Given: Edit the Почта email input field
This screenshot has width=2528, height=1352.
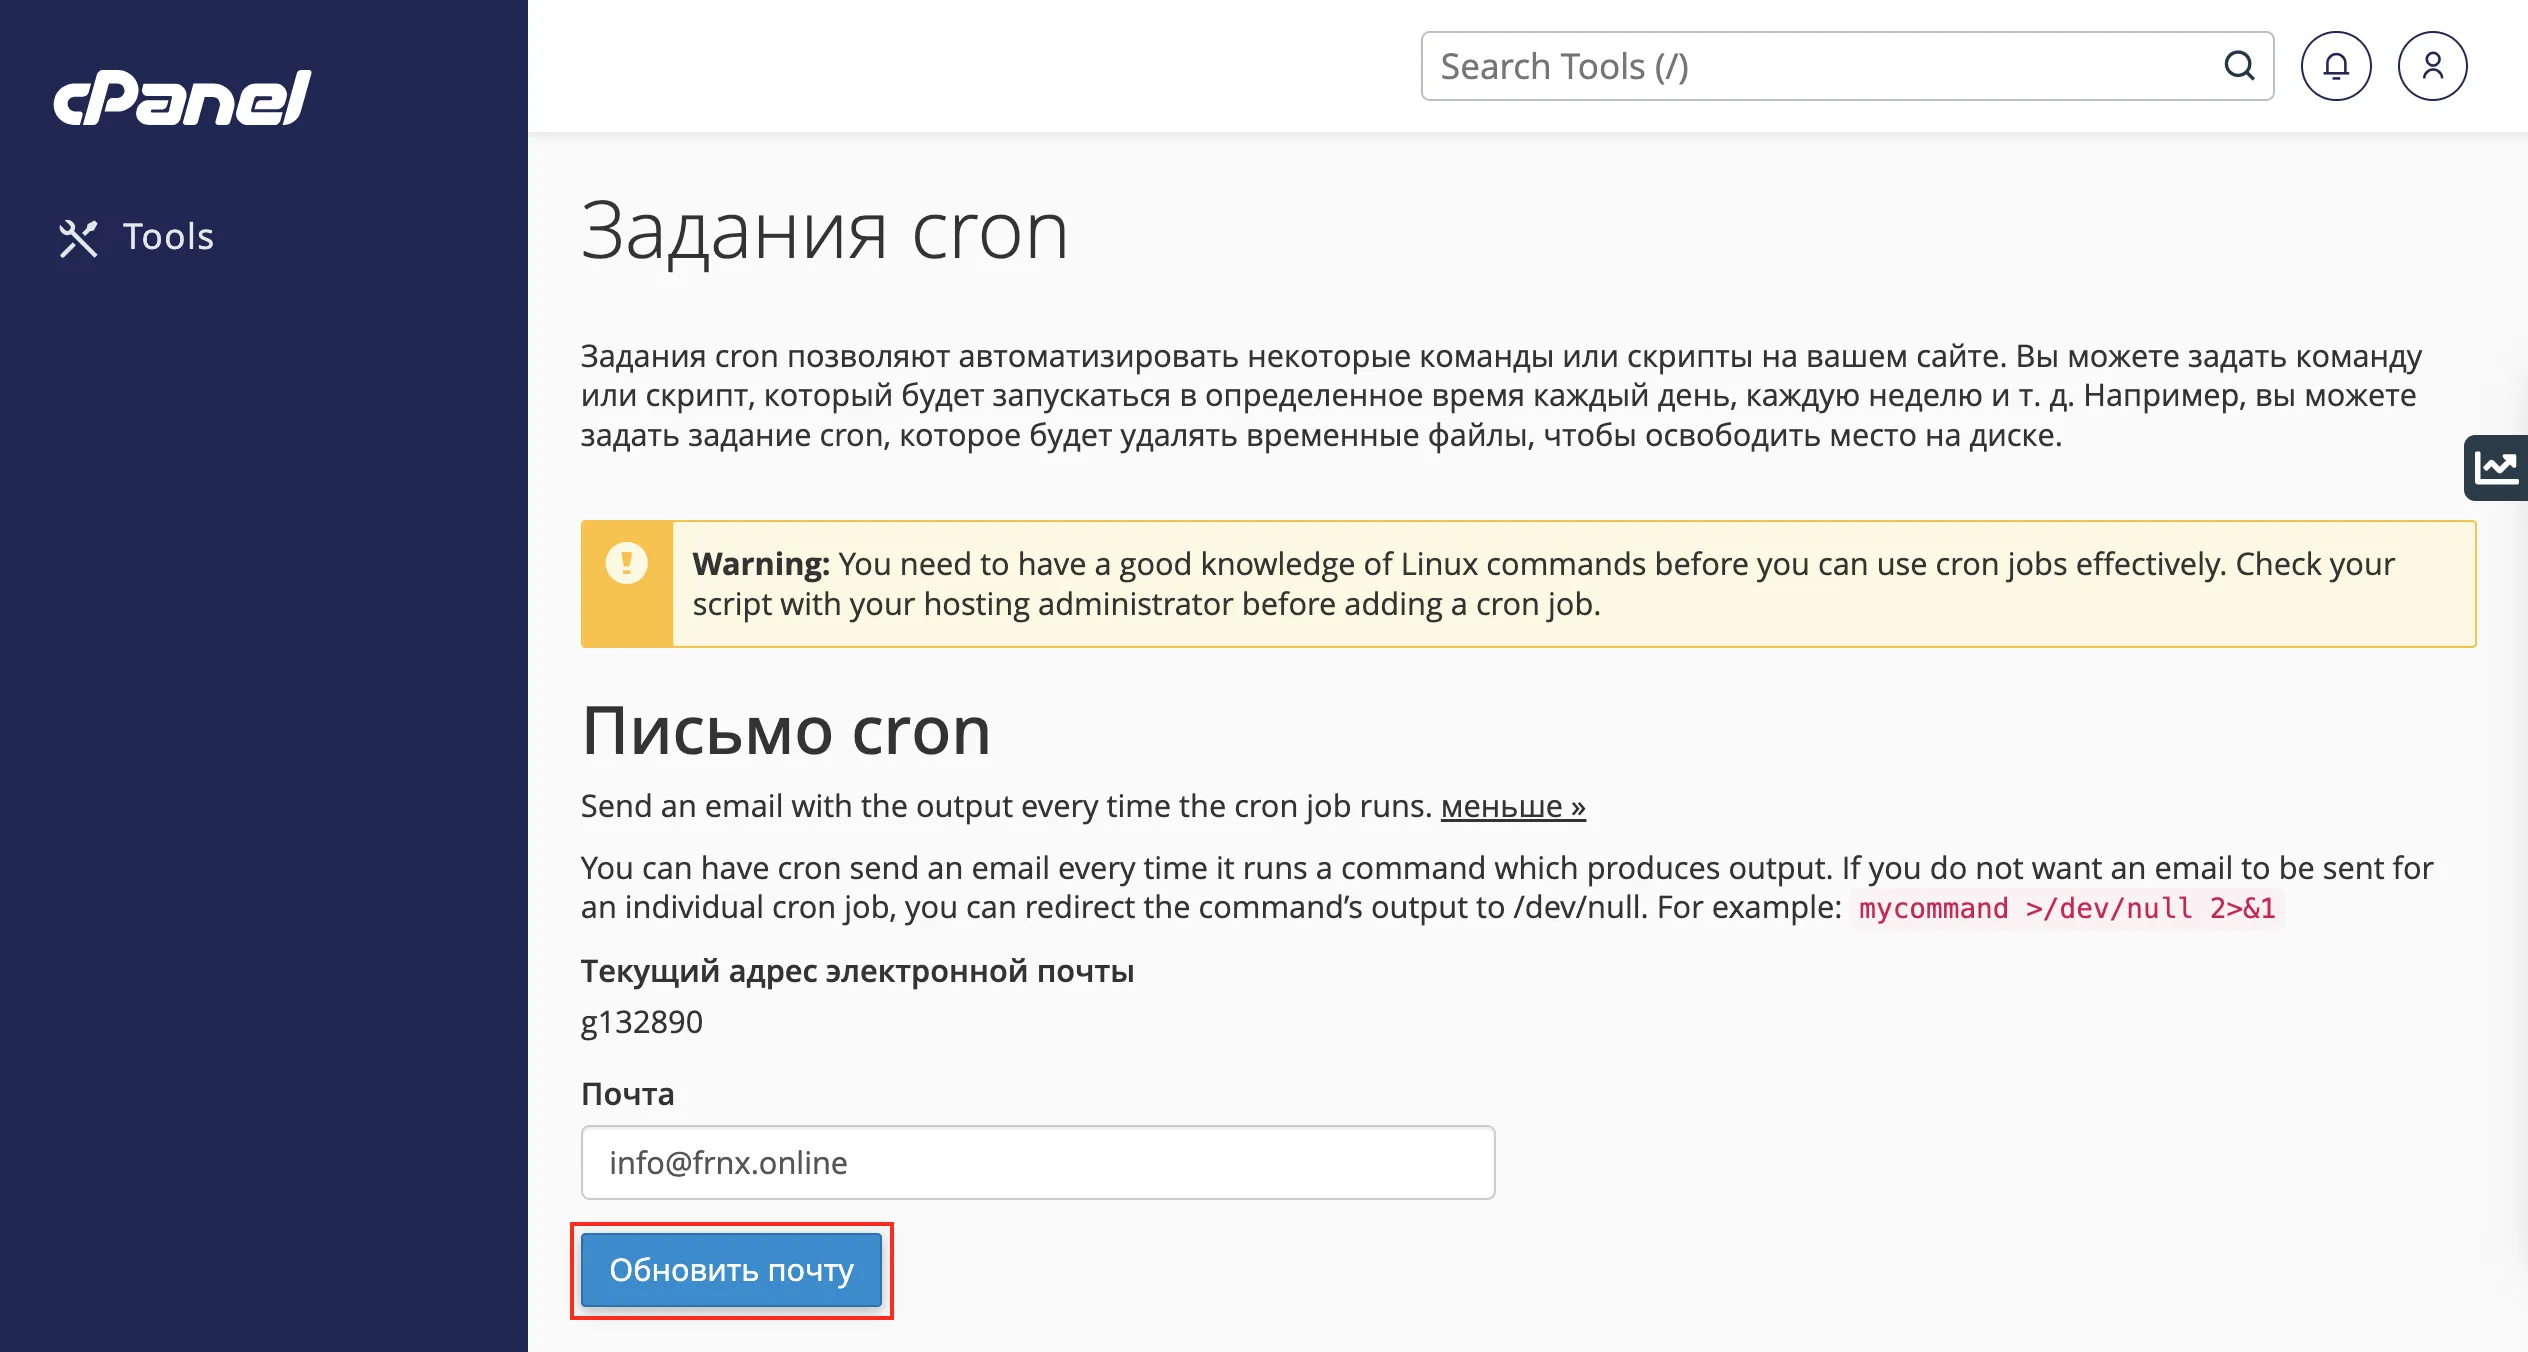Looking at the screenshot, I should [x=1038, y=1162].
